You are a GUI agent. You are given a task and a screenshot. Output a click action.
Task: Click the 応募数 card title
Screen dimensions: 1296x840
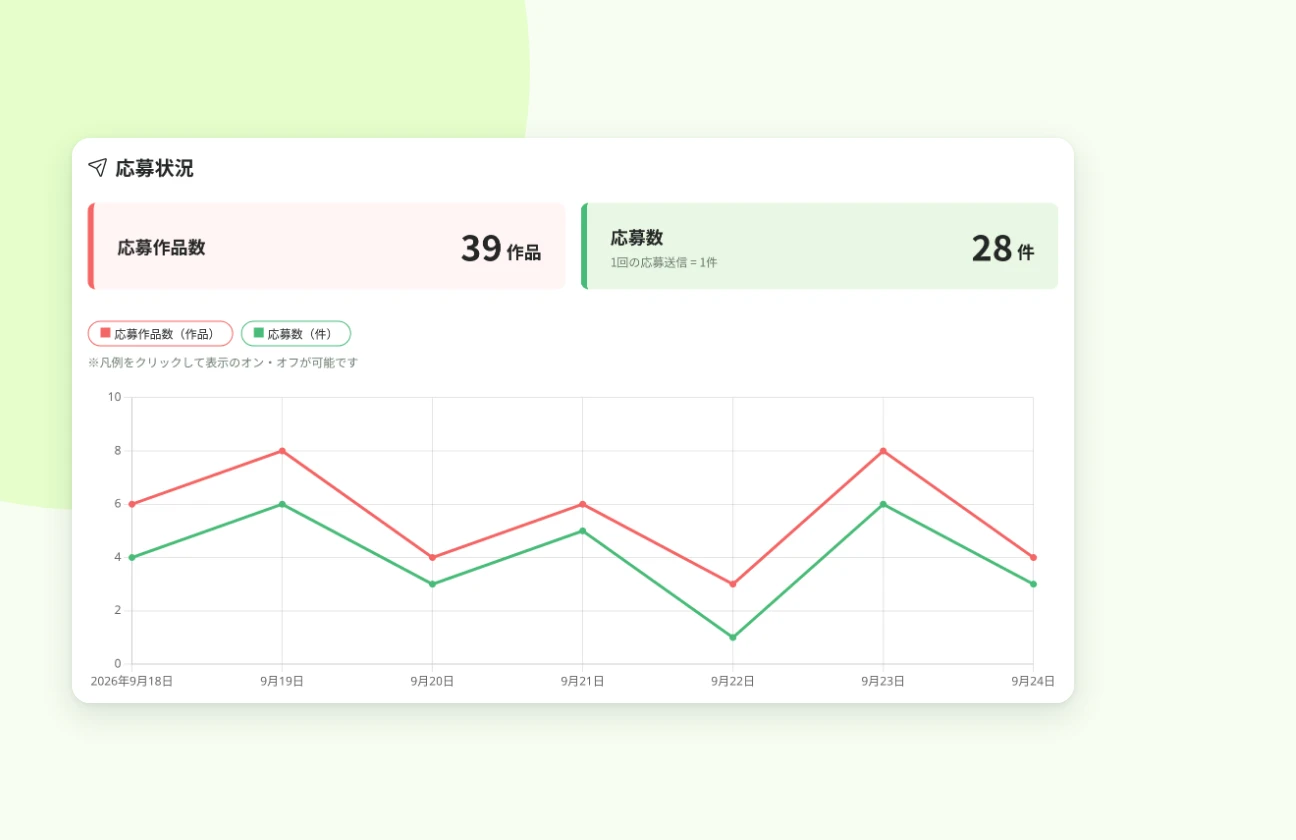[637, 238]
